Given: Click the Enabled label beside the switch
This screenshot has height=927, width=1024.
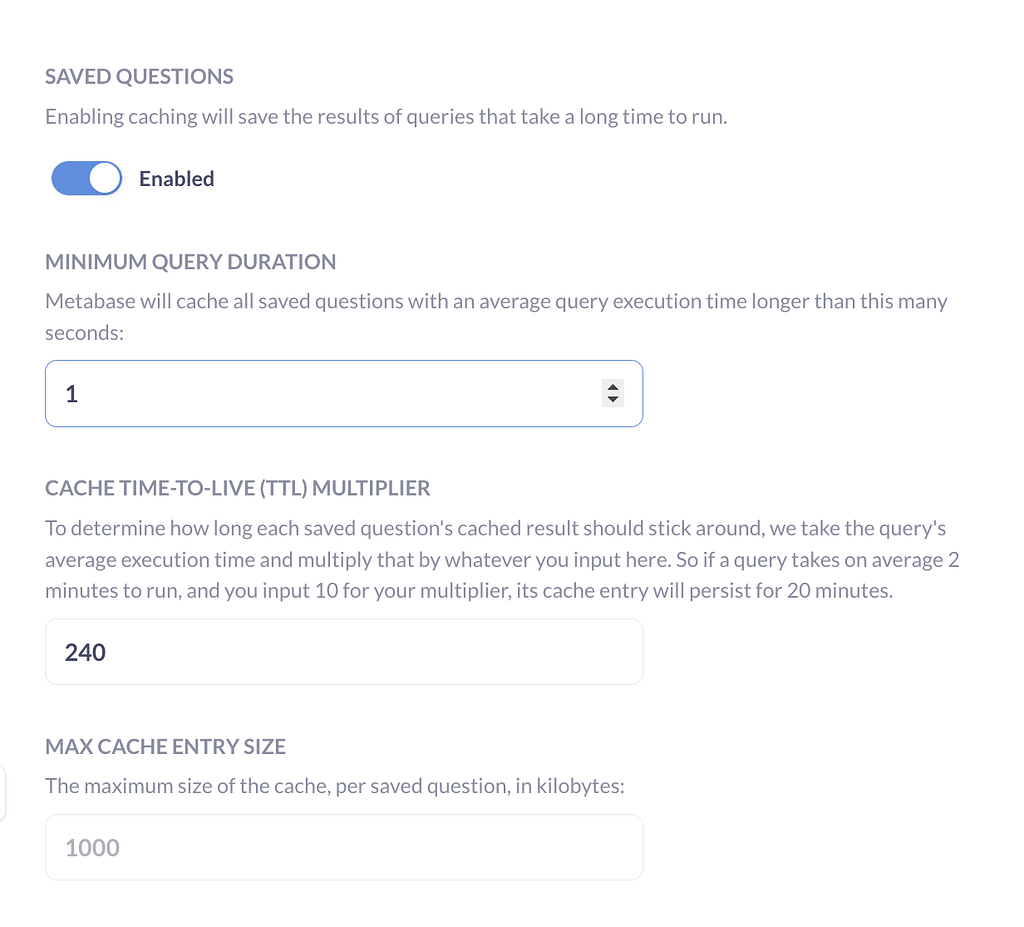Looking at the screenshot, I should click(x=176, y=179).
